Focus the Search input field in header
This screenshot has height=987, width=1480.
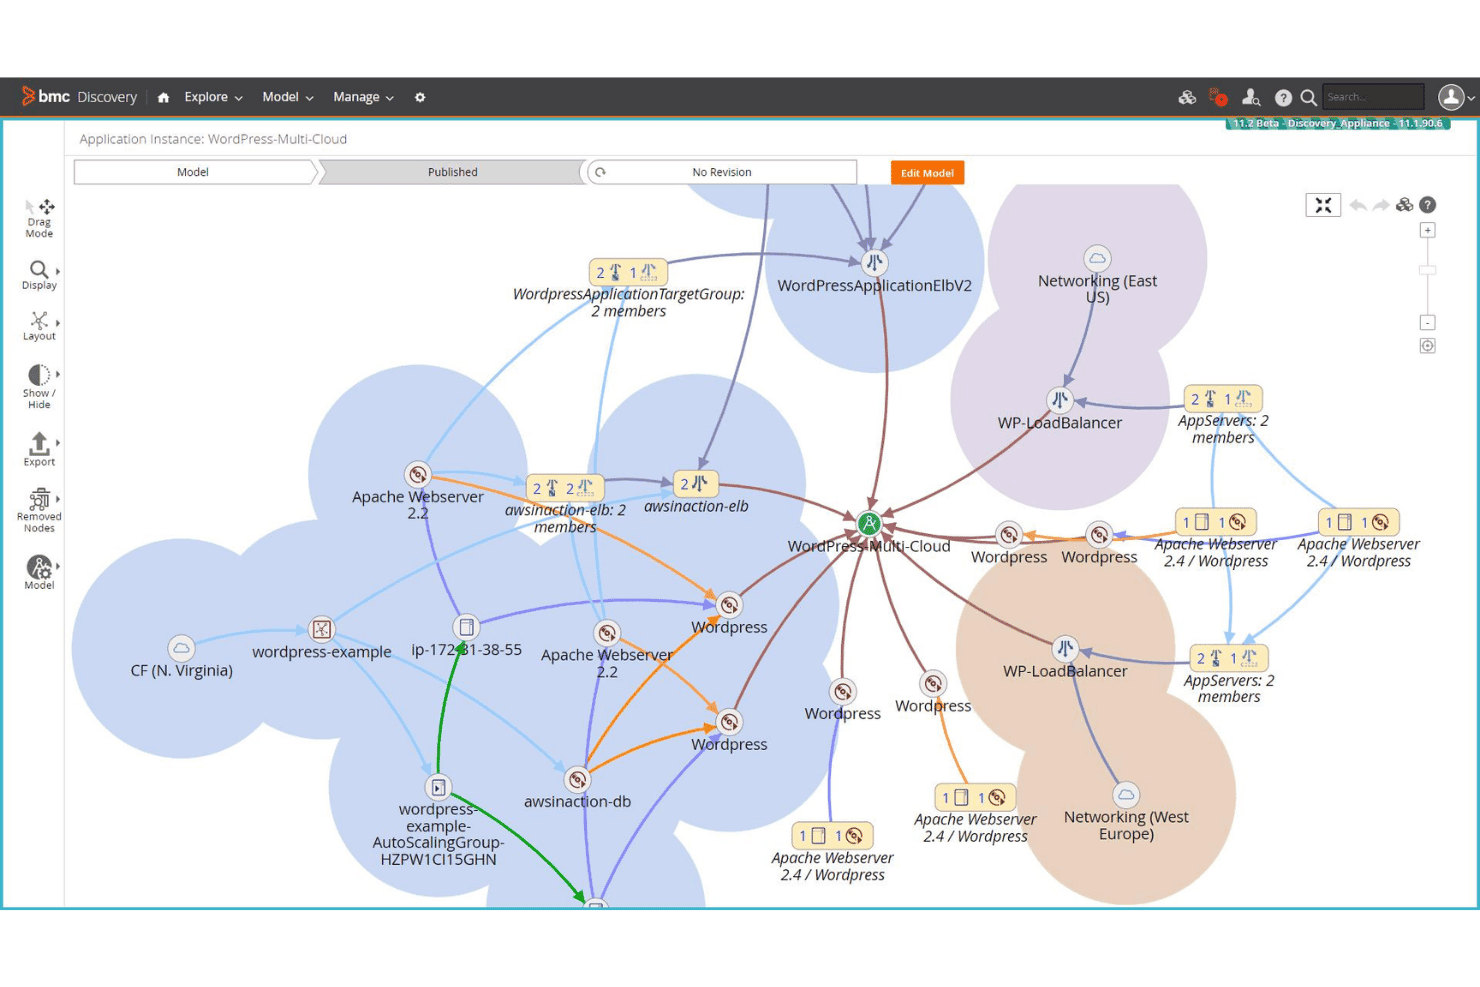coord(1373,97)
